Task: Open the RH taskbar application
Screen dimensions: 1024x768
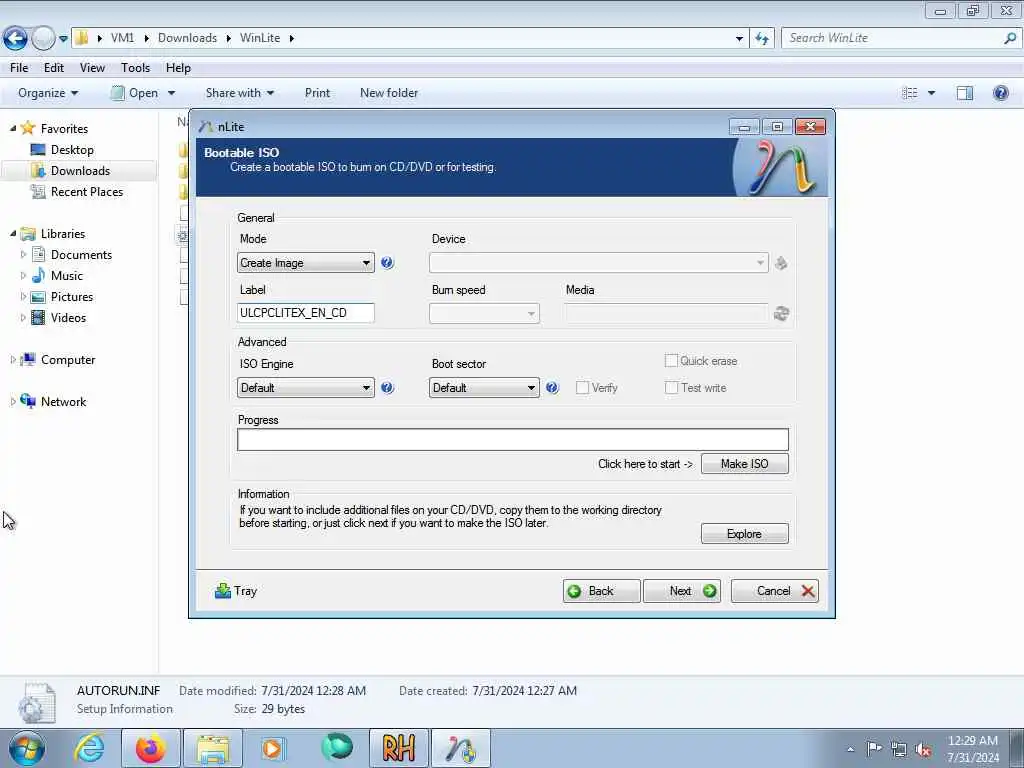Action: tap(399, 748)
